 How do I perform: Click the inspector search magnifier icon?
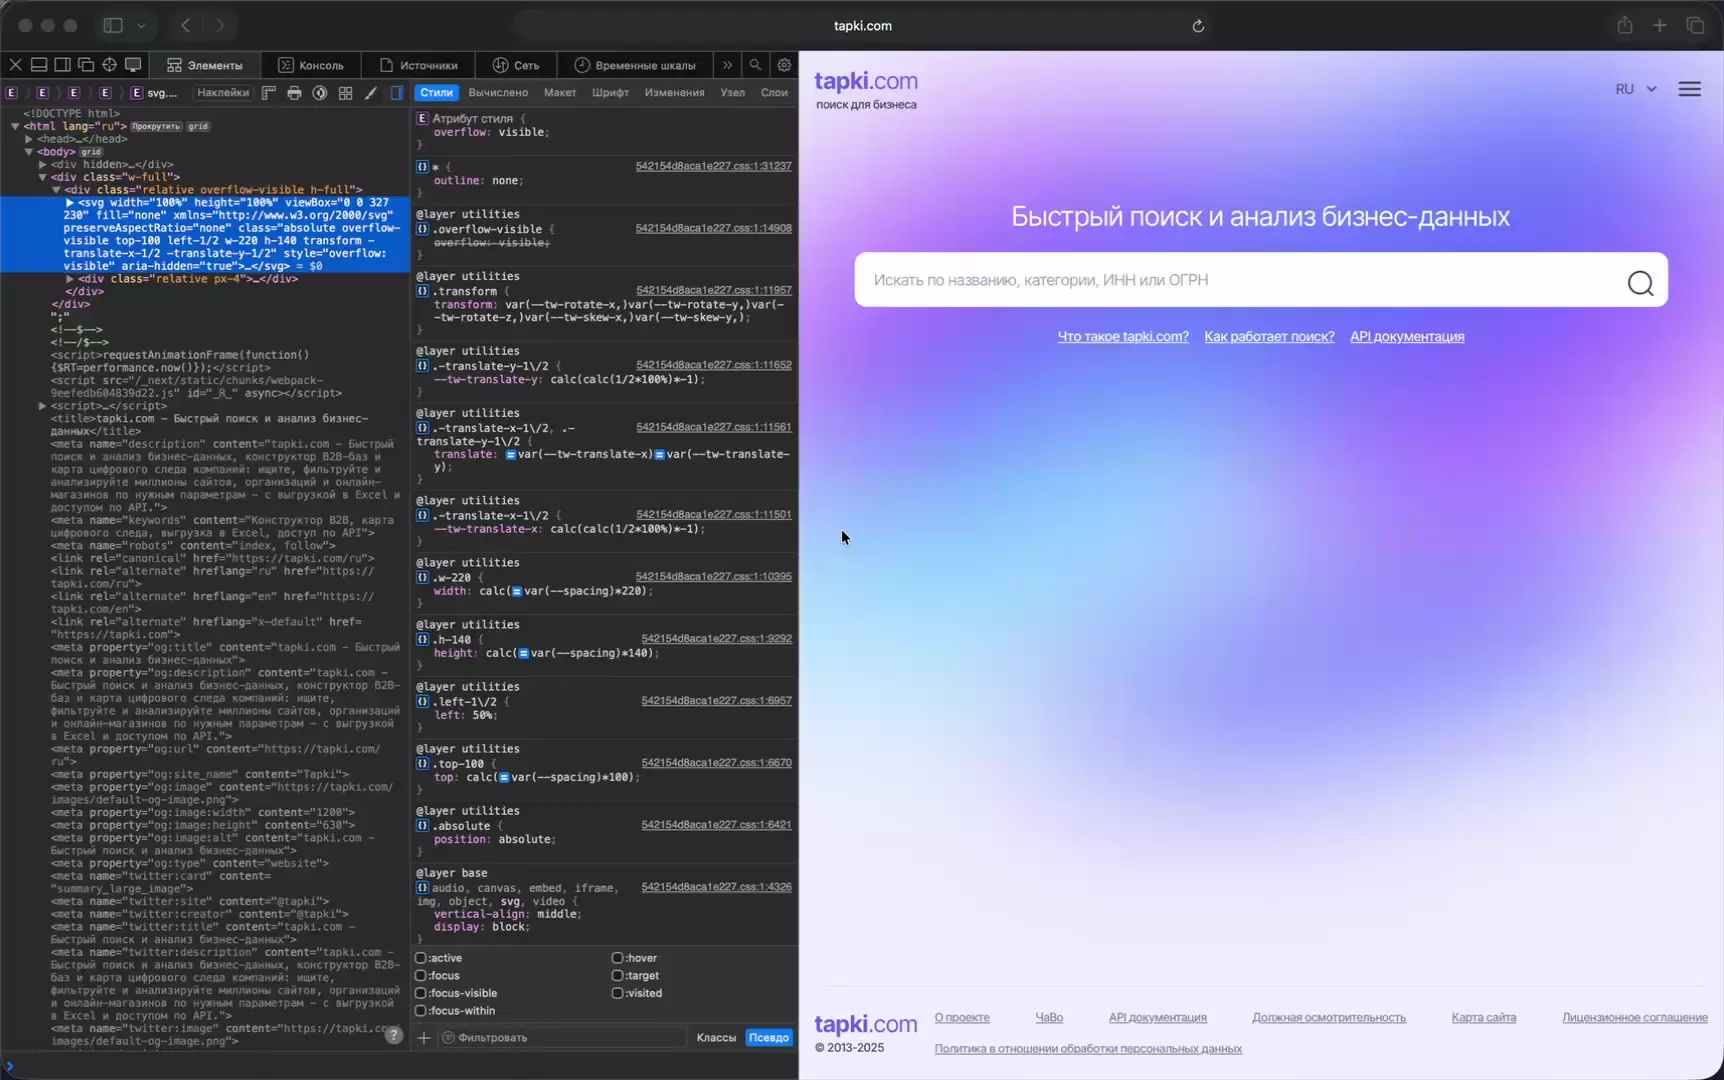click(x=755, y=65)
